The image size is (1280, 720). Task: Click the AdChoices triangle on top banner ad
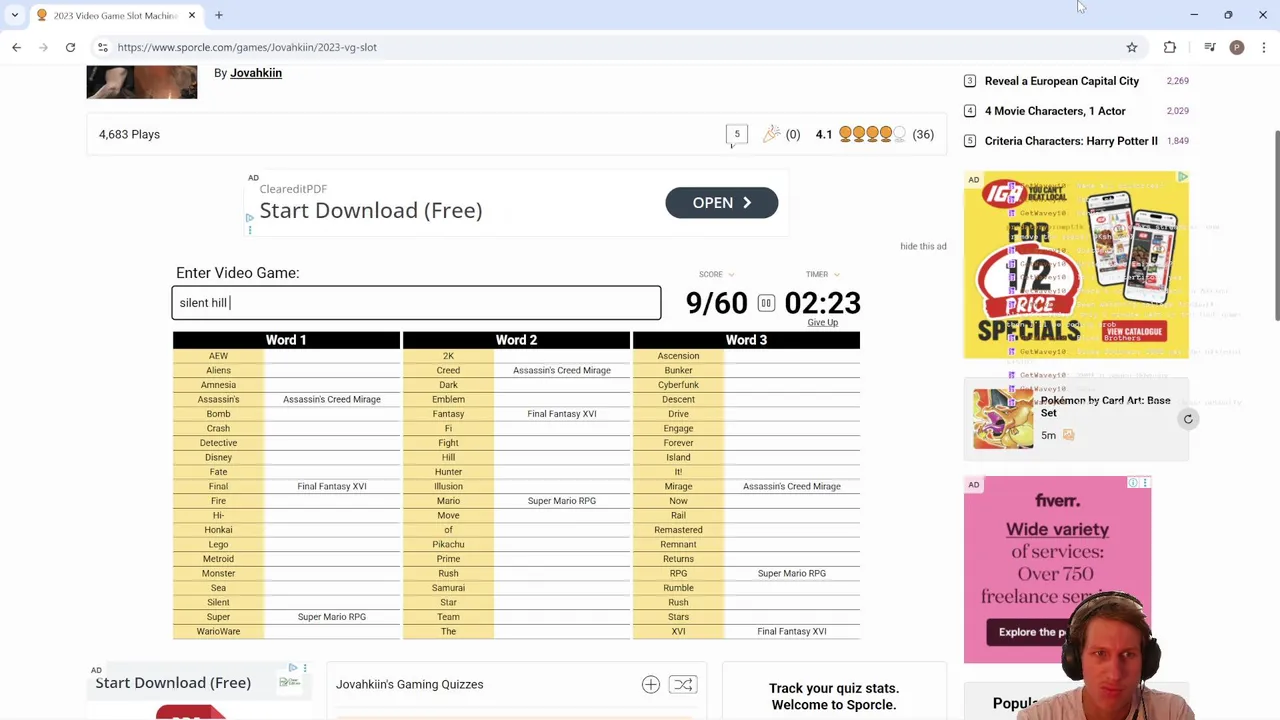point(249,217)
